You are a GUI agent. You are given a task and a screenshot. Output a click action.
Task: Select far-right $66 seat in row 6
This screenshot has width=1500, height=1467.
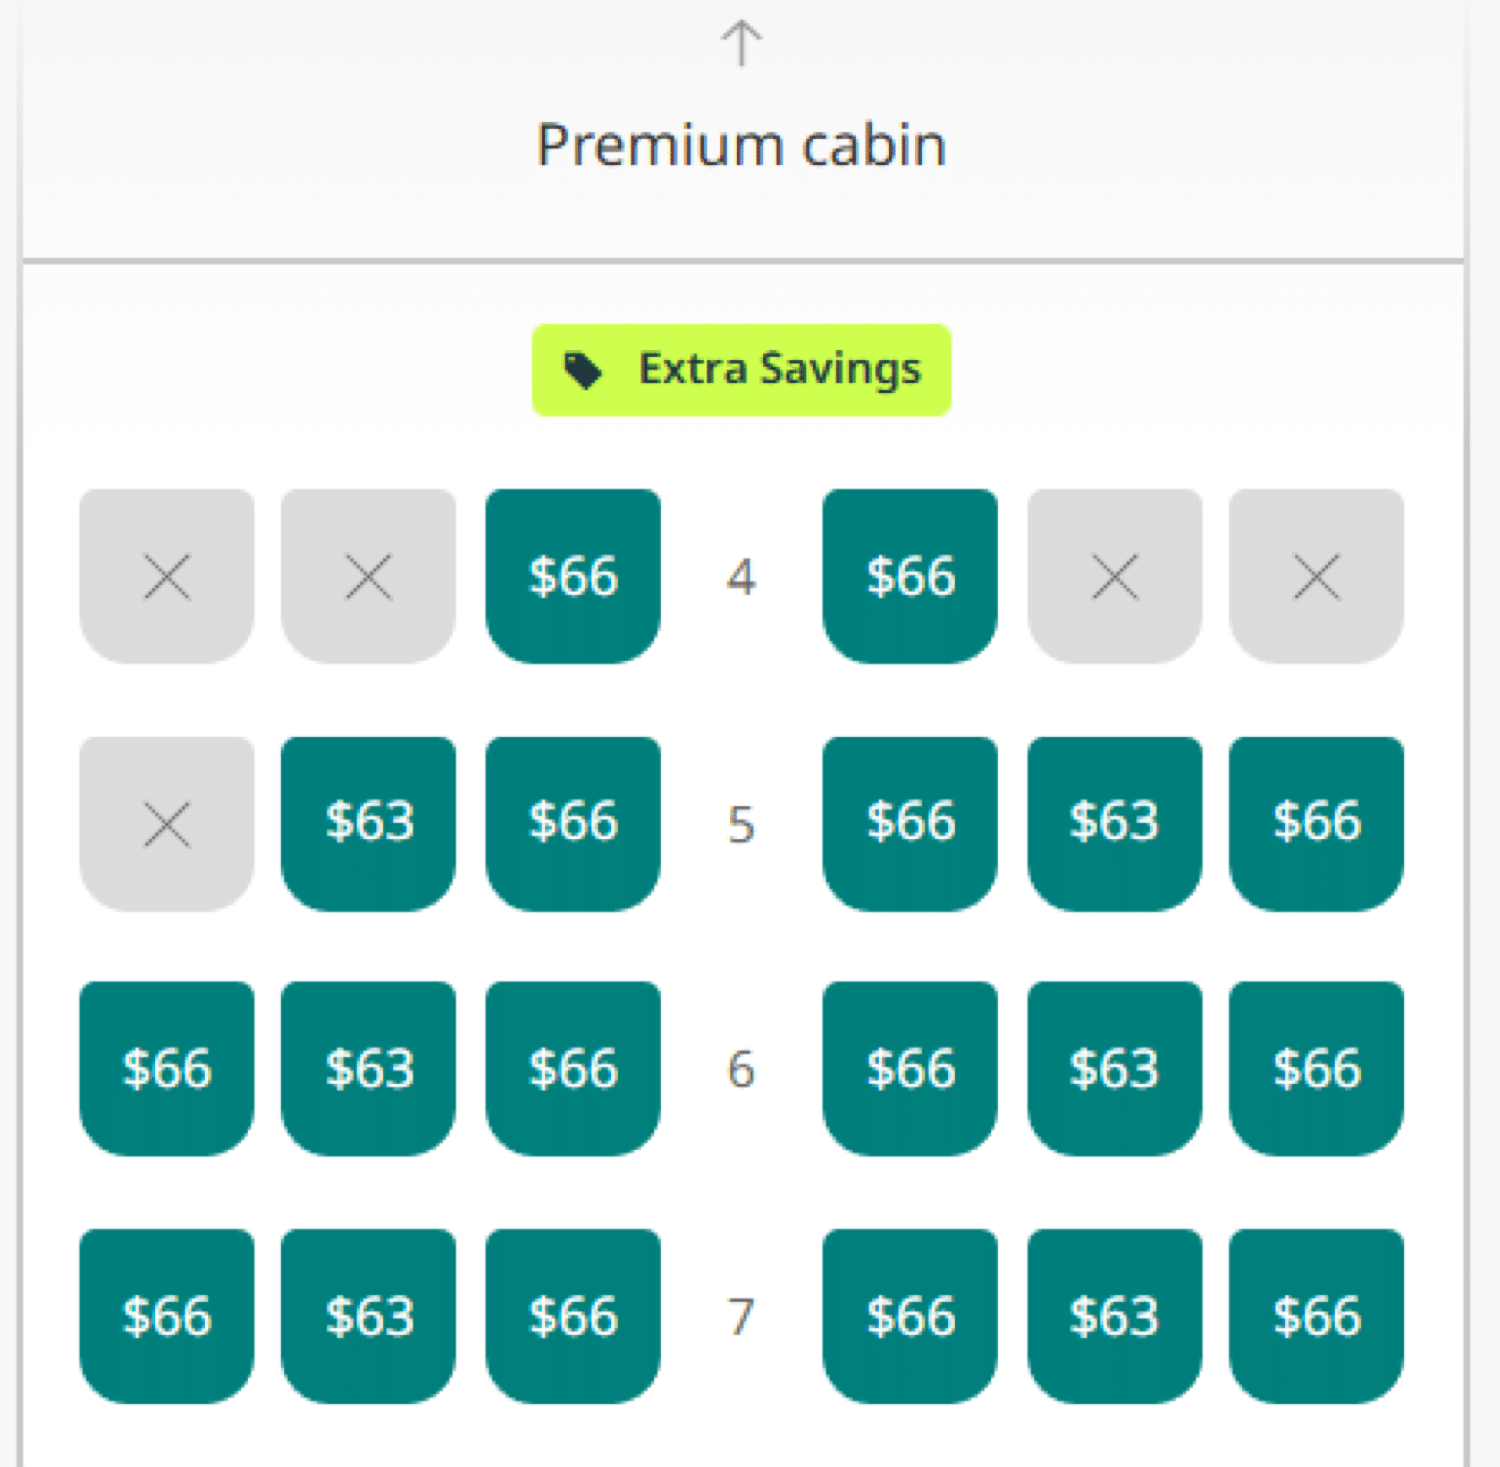pyautogui.click(x=1316, y=1068)
